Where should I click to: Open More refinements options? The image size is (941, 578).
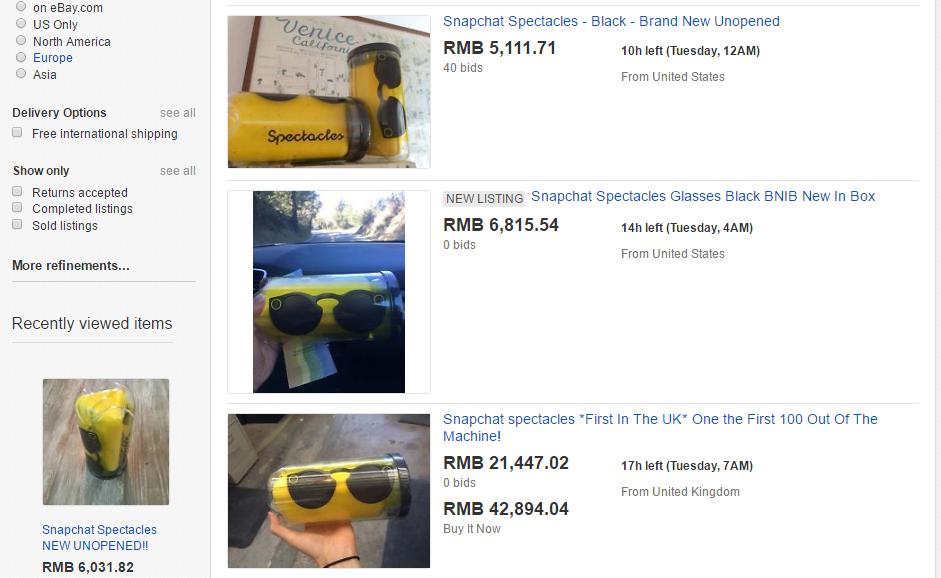(x=71, y=265)
